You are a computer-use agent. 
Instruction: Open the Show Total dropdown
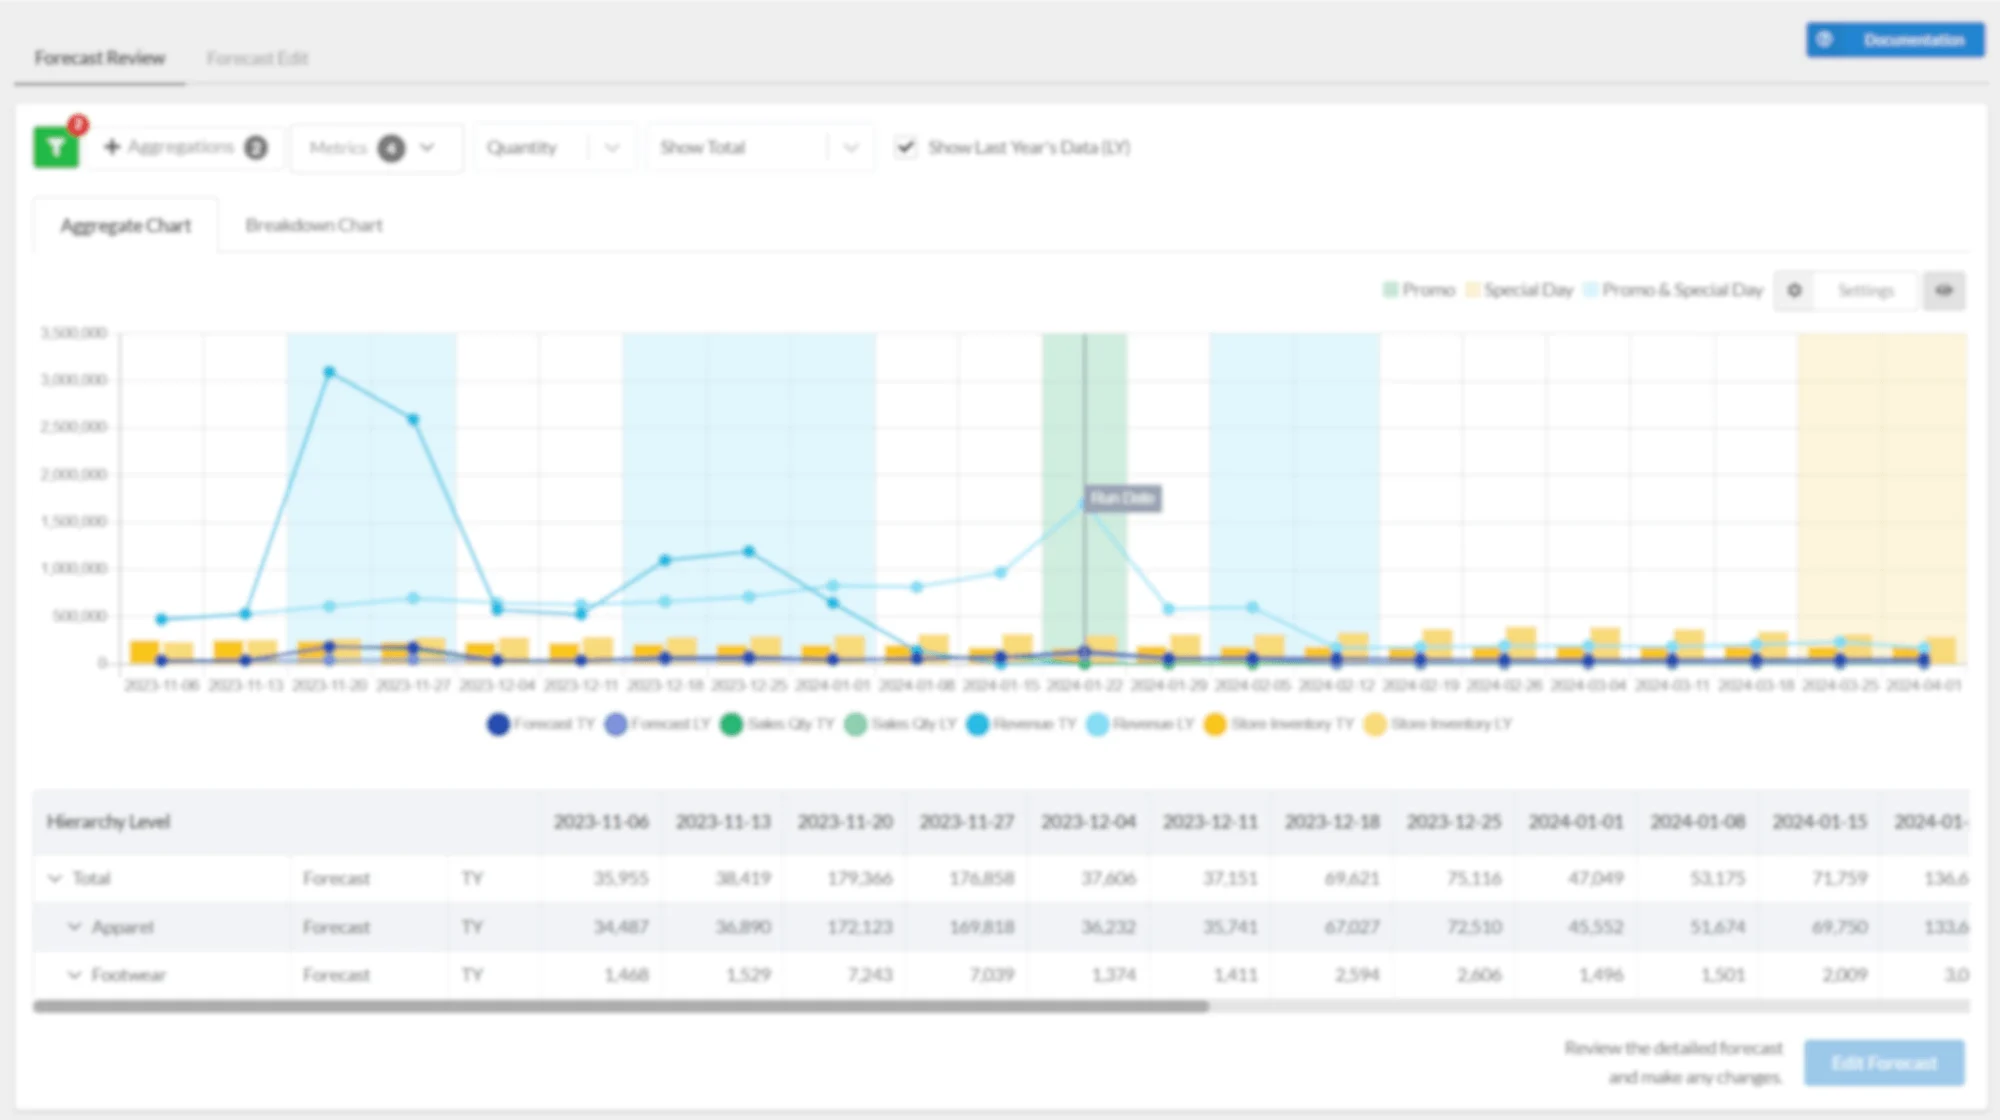point(760,148)
